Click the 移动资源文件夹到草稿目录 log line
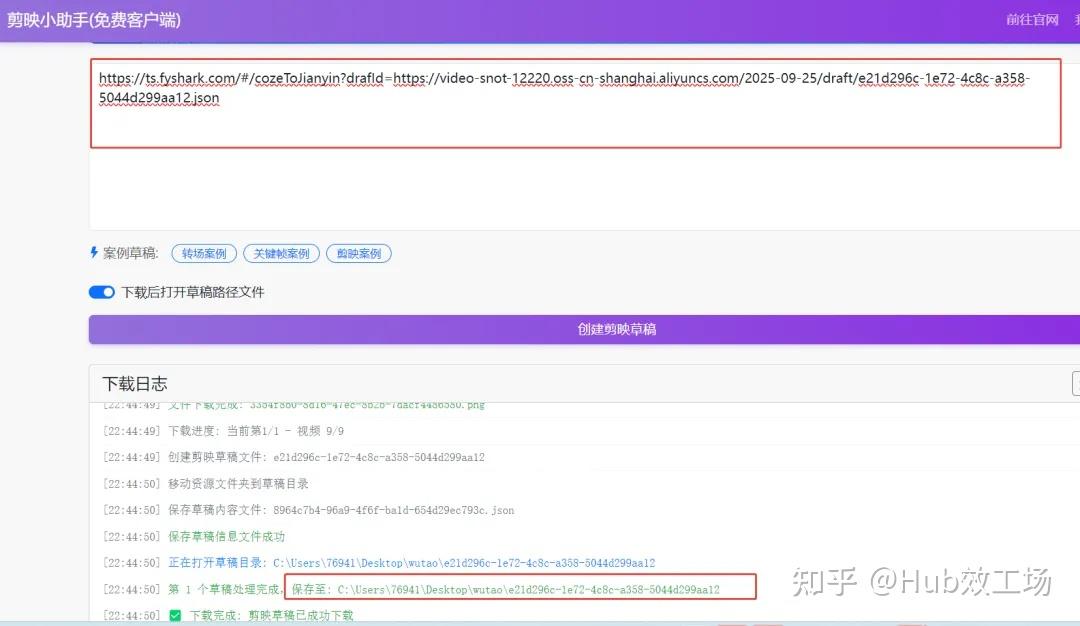 (200, 485)
